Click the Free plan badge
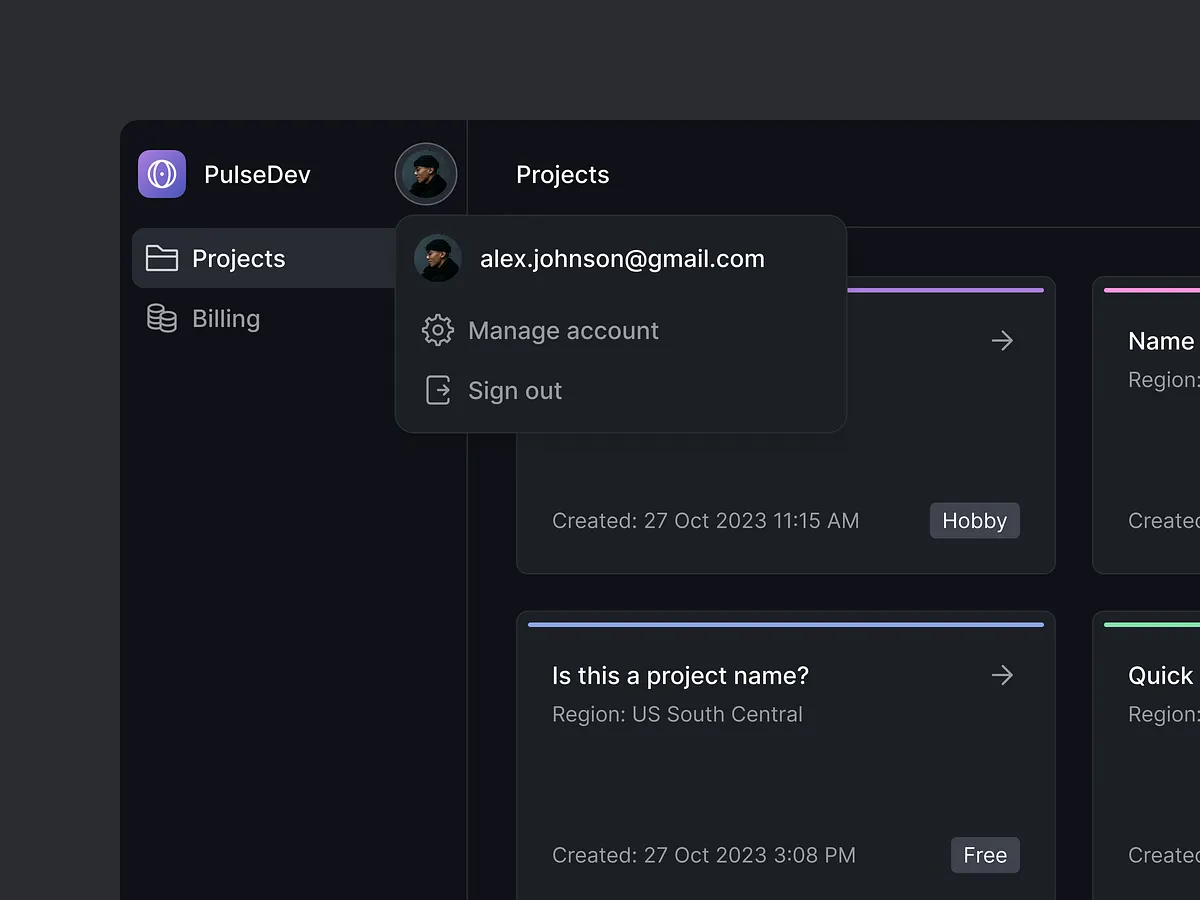The width and height of the screenshot is (1200, 900). coord(985,855)
